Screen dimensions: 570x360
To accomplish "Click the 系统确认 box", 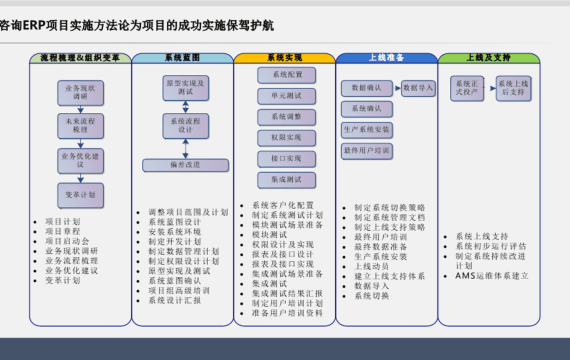I will (x=367, y=109).
